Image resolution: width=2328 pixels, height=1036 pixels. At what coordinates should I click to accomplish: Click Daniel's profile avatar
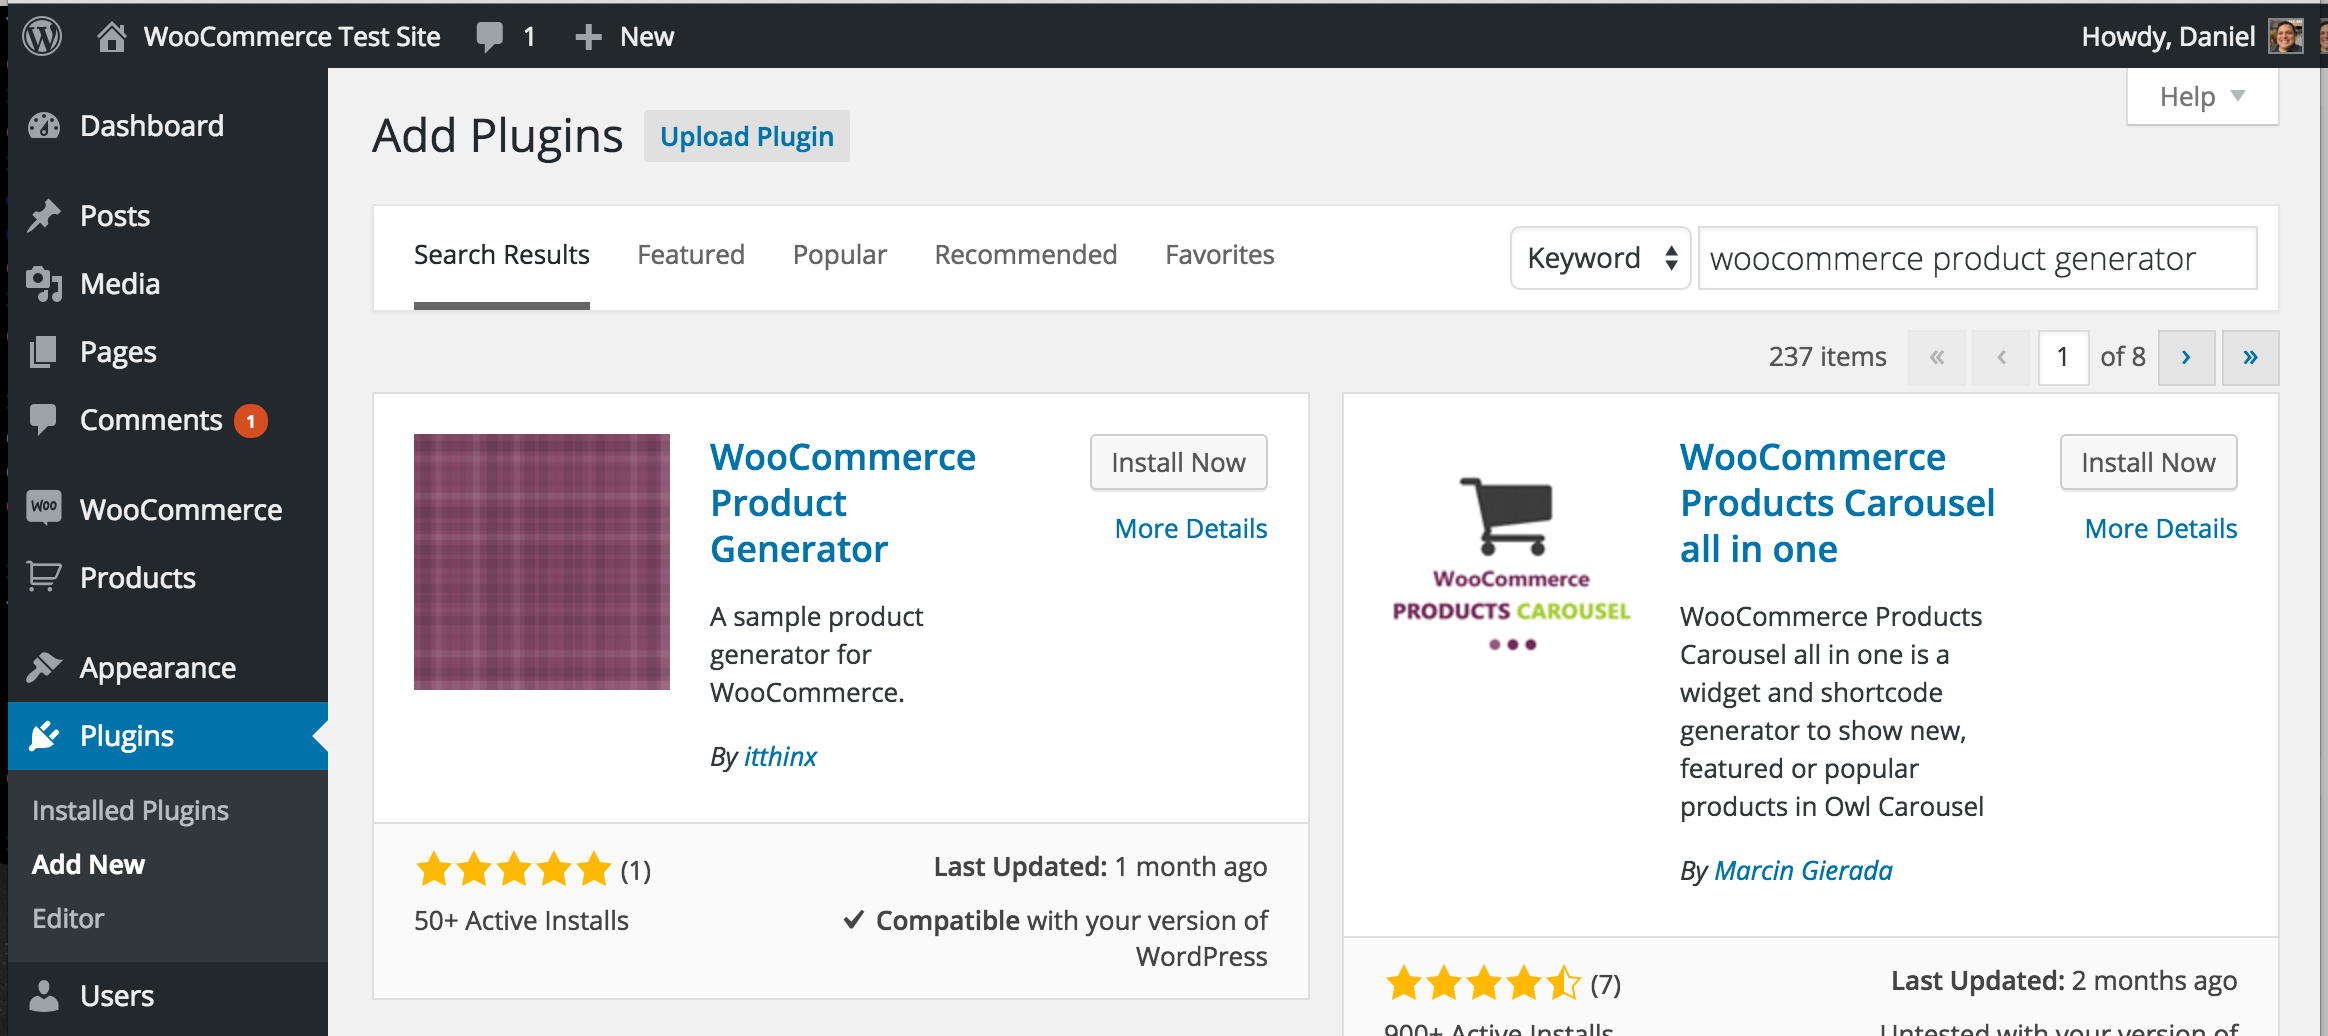(2285, 37)
